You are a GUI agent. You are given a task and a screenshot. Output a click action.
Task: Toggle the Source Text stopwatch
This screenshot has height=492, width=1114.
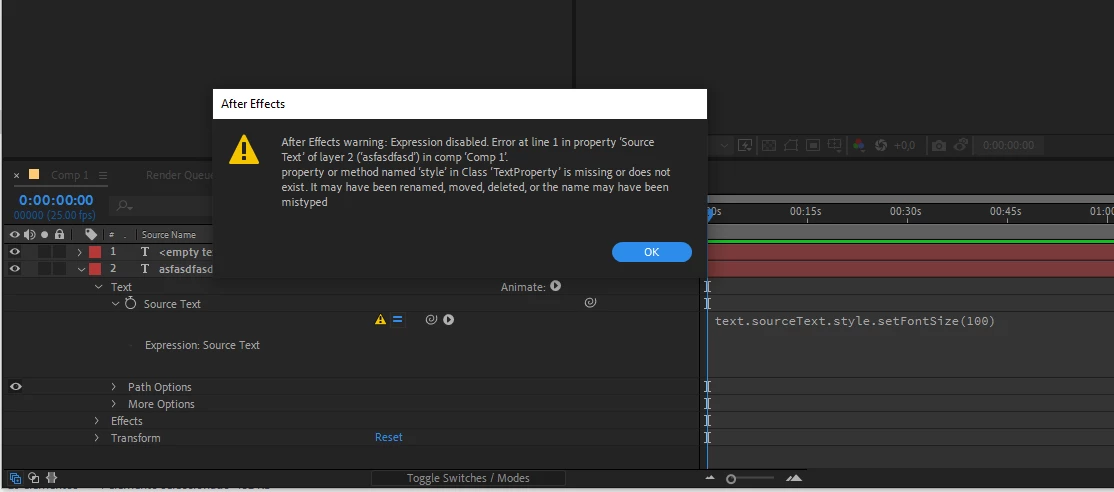click(x=130, y=303)
